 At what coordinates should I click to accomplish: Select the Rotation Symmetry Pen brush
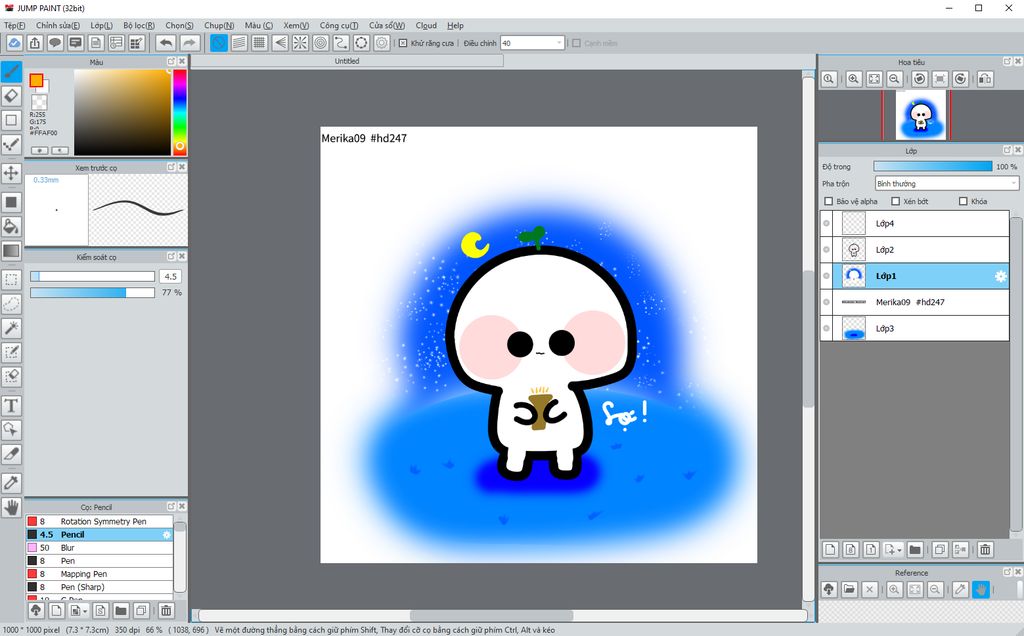click(99, 521)
